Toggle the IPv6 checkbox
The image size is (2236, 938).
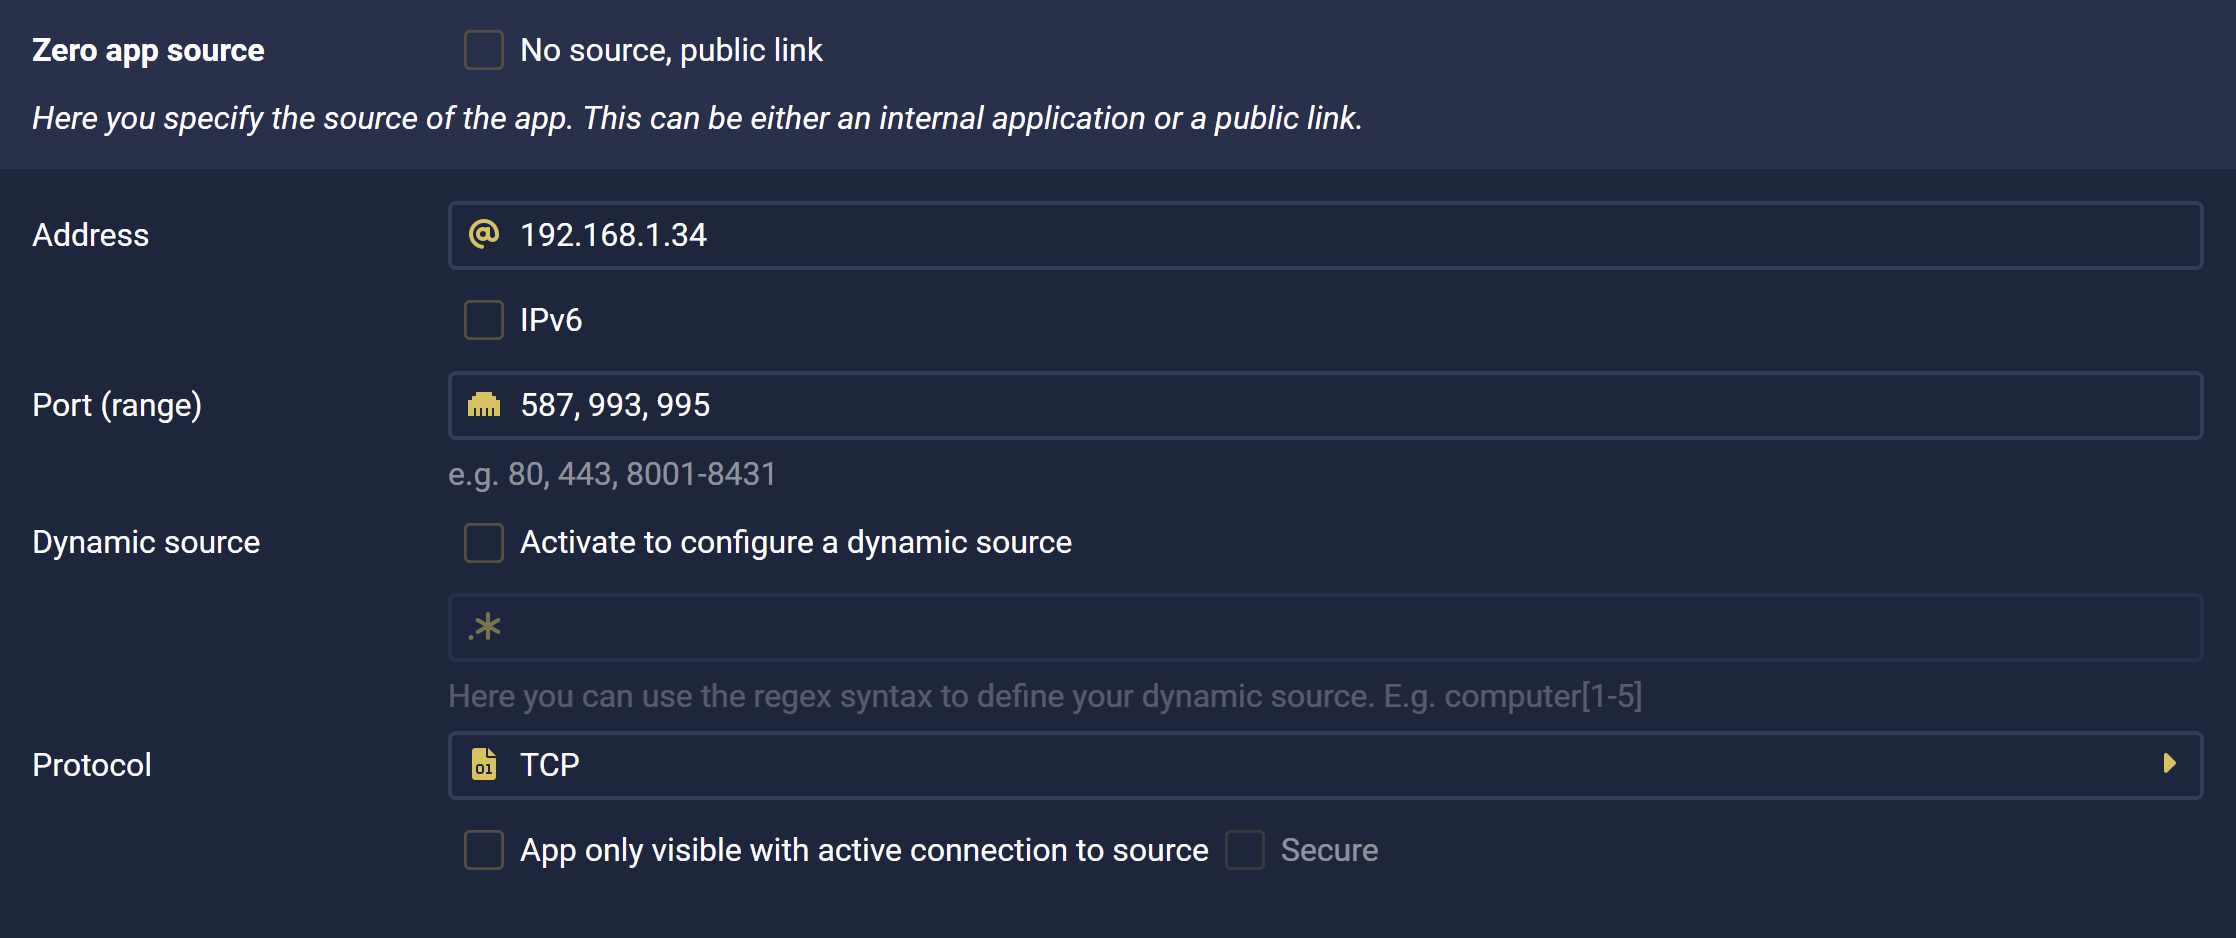coord(484,320)
